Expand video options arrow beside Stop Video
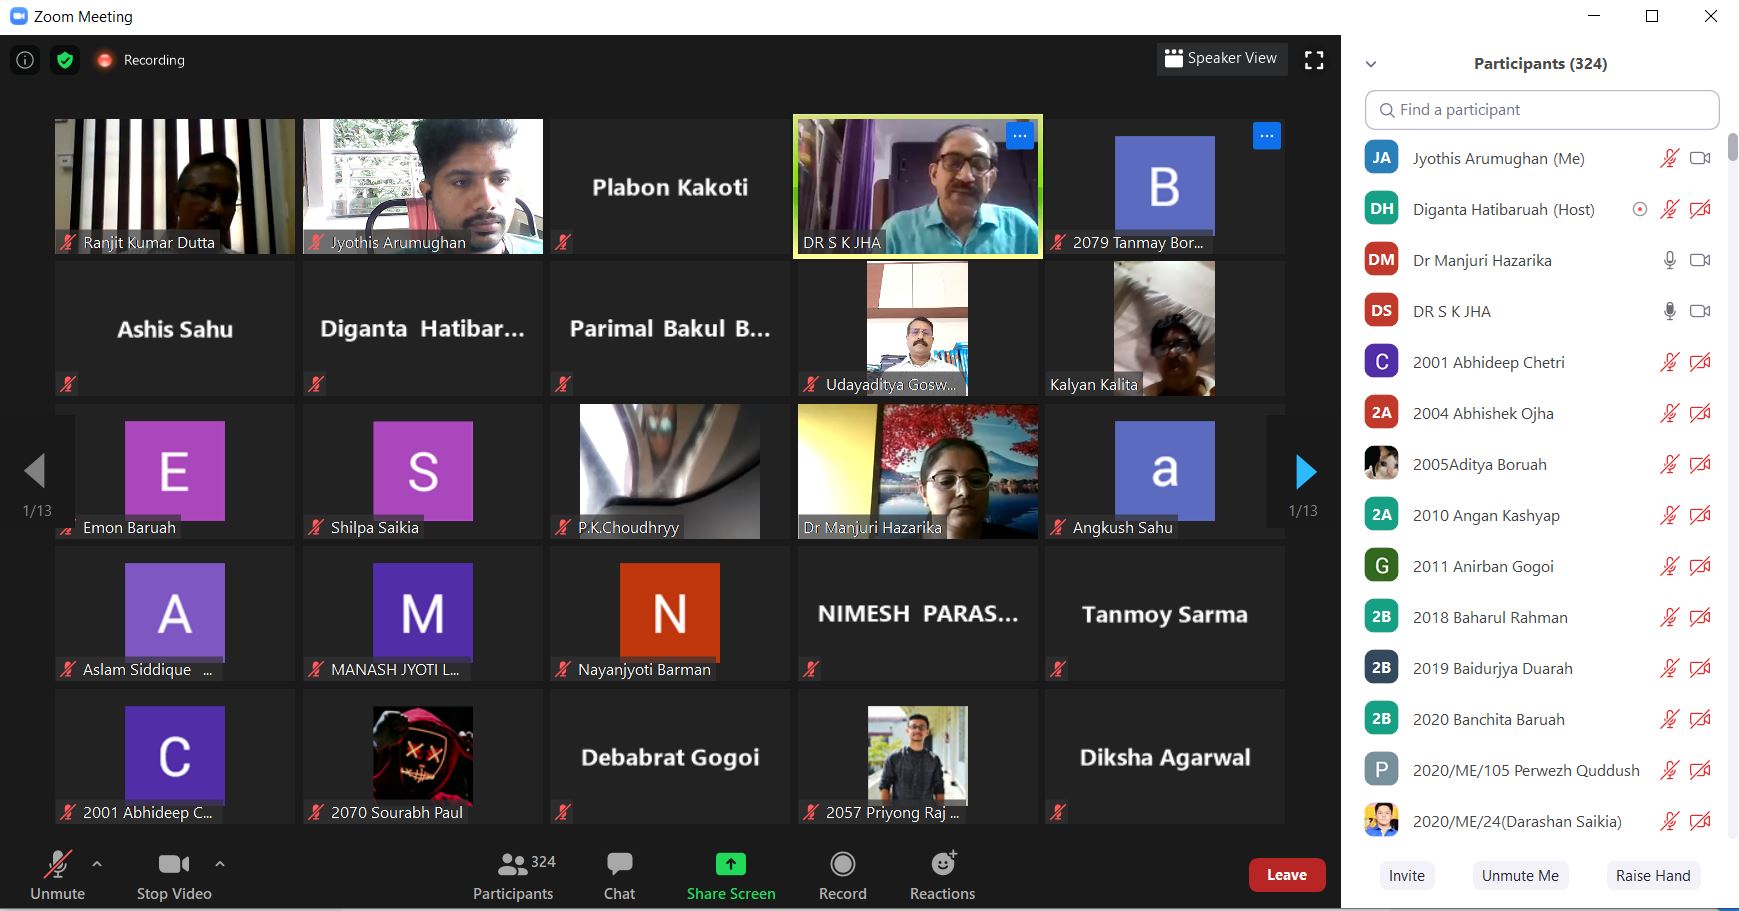The image size is (1739, 911). pyautogui.click(x=220, y=863)
